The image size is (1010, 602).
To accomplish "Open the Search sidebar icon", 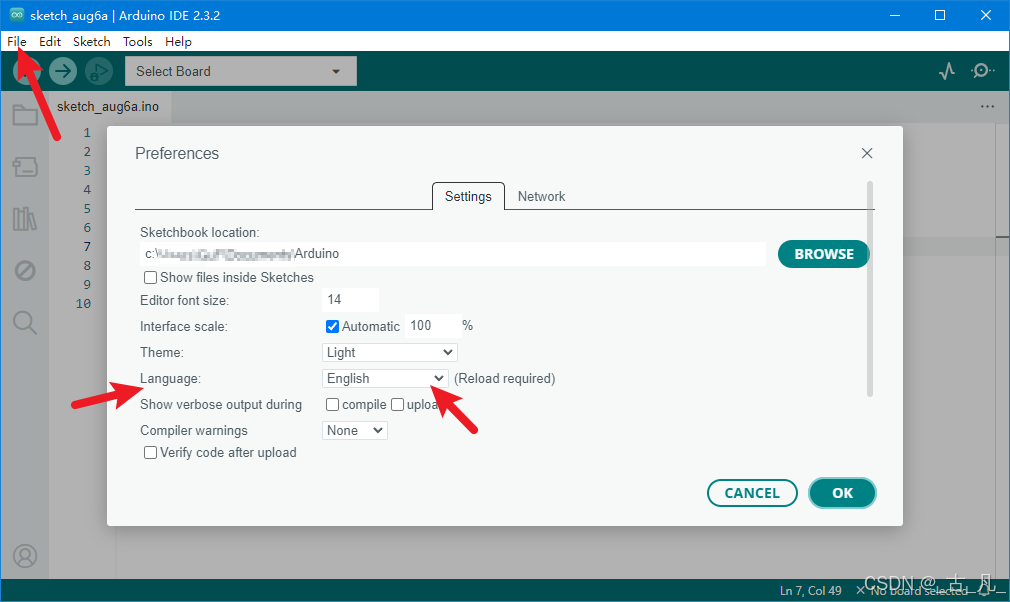I will pos(25,322).
